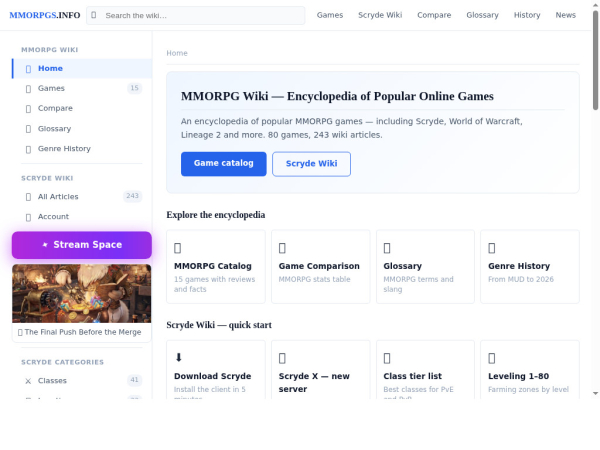
Task: Click the Compare icon in the sidebar
Action: tap(28, 109)
